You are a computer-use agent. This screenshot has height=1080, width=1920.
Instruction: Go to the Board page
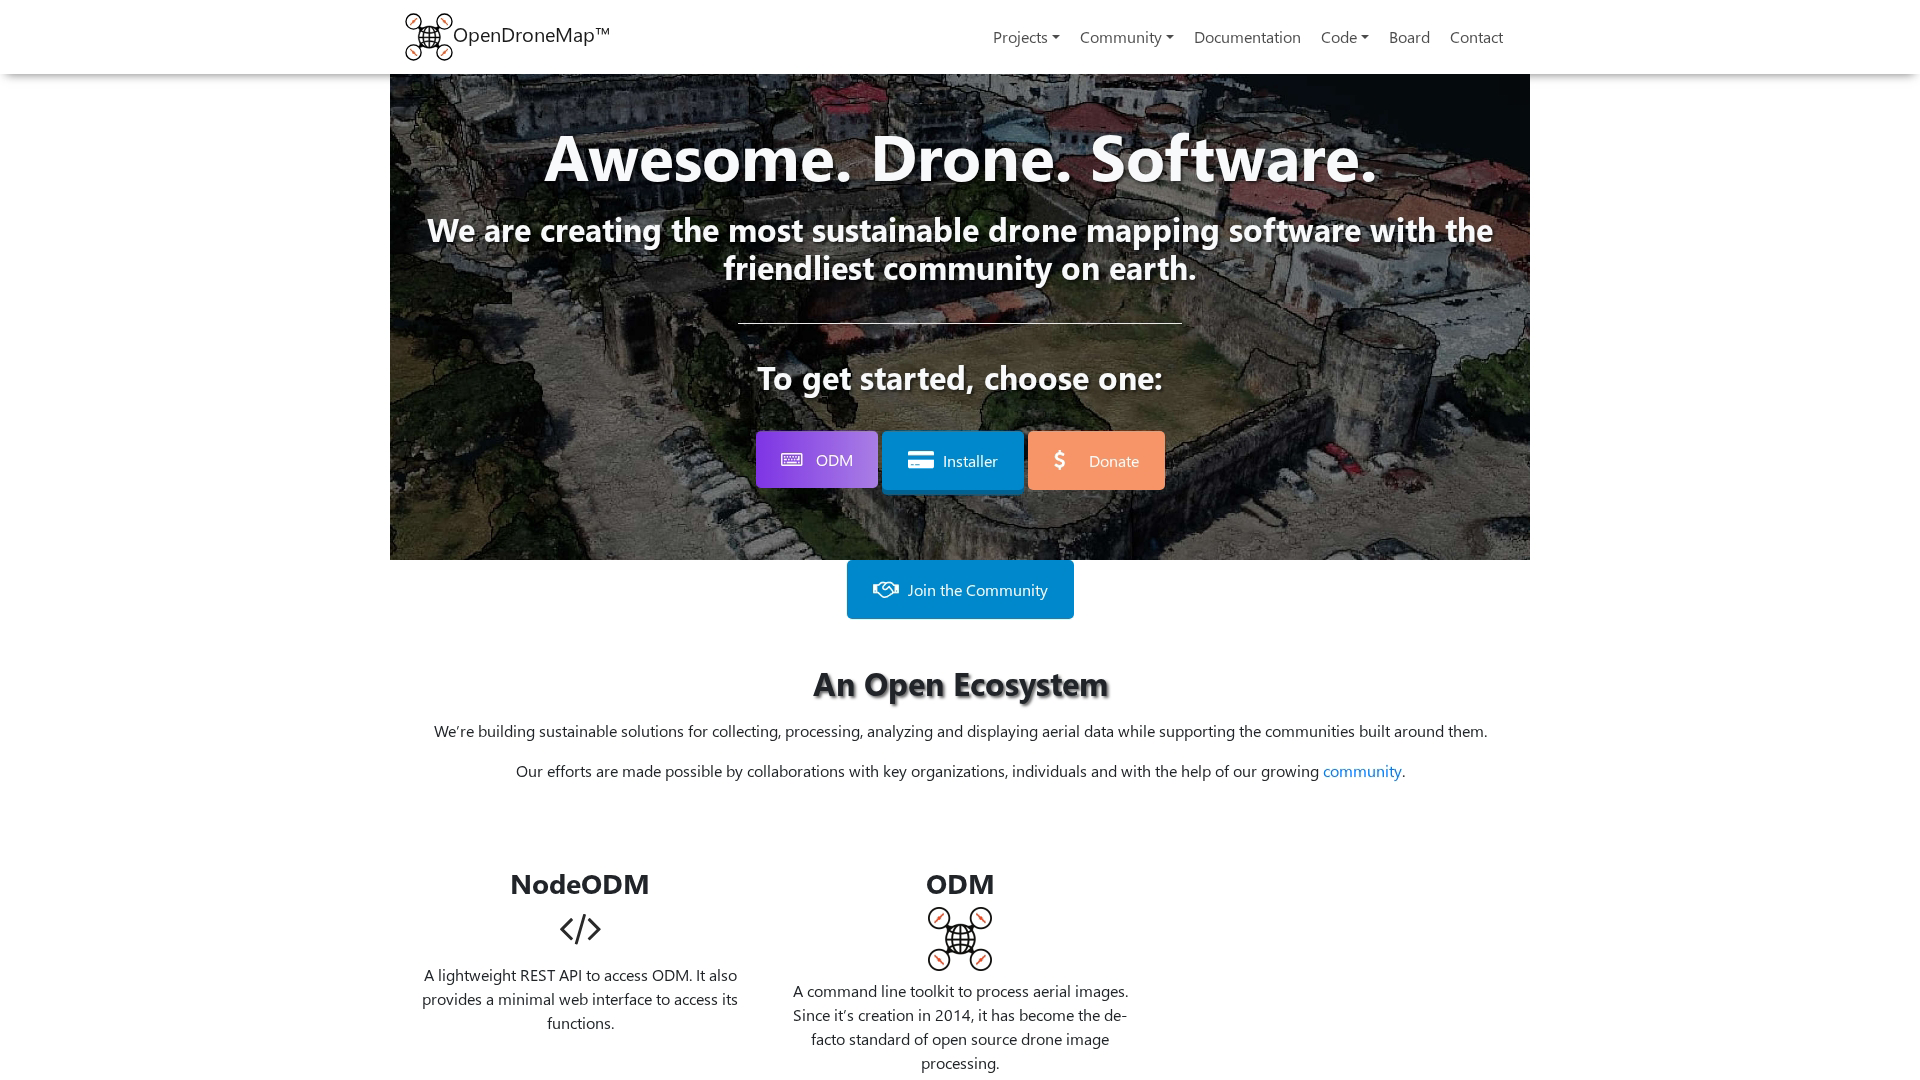(x=1409, y=37)
